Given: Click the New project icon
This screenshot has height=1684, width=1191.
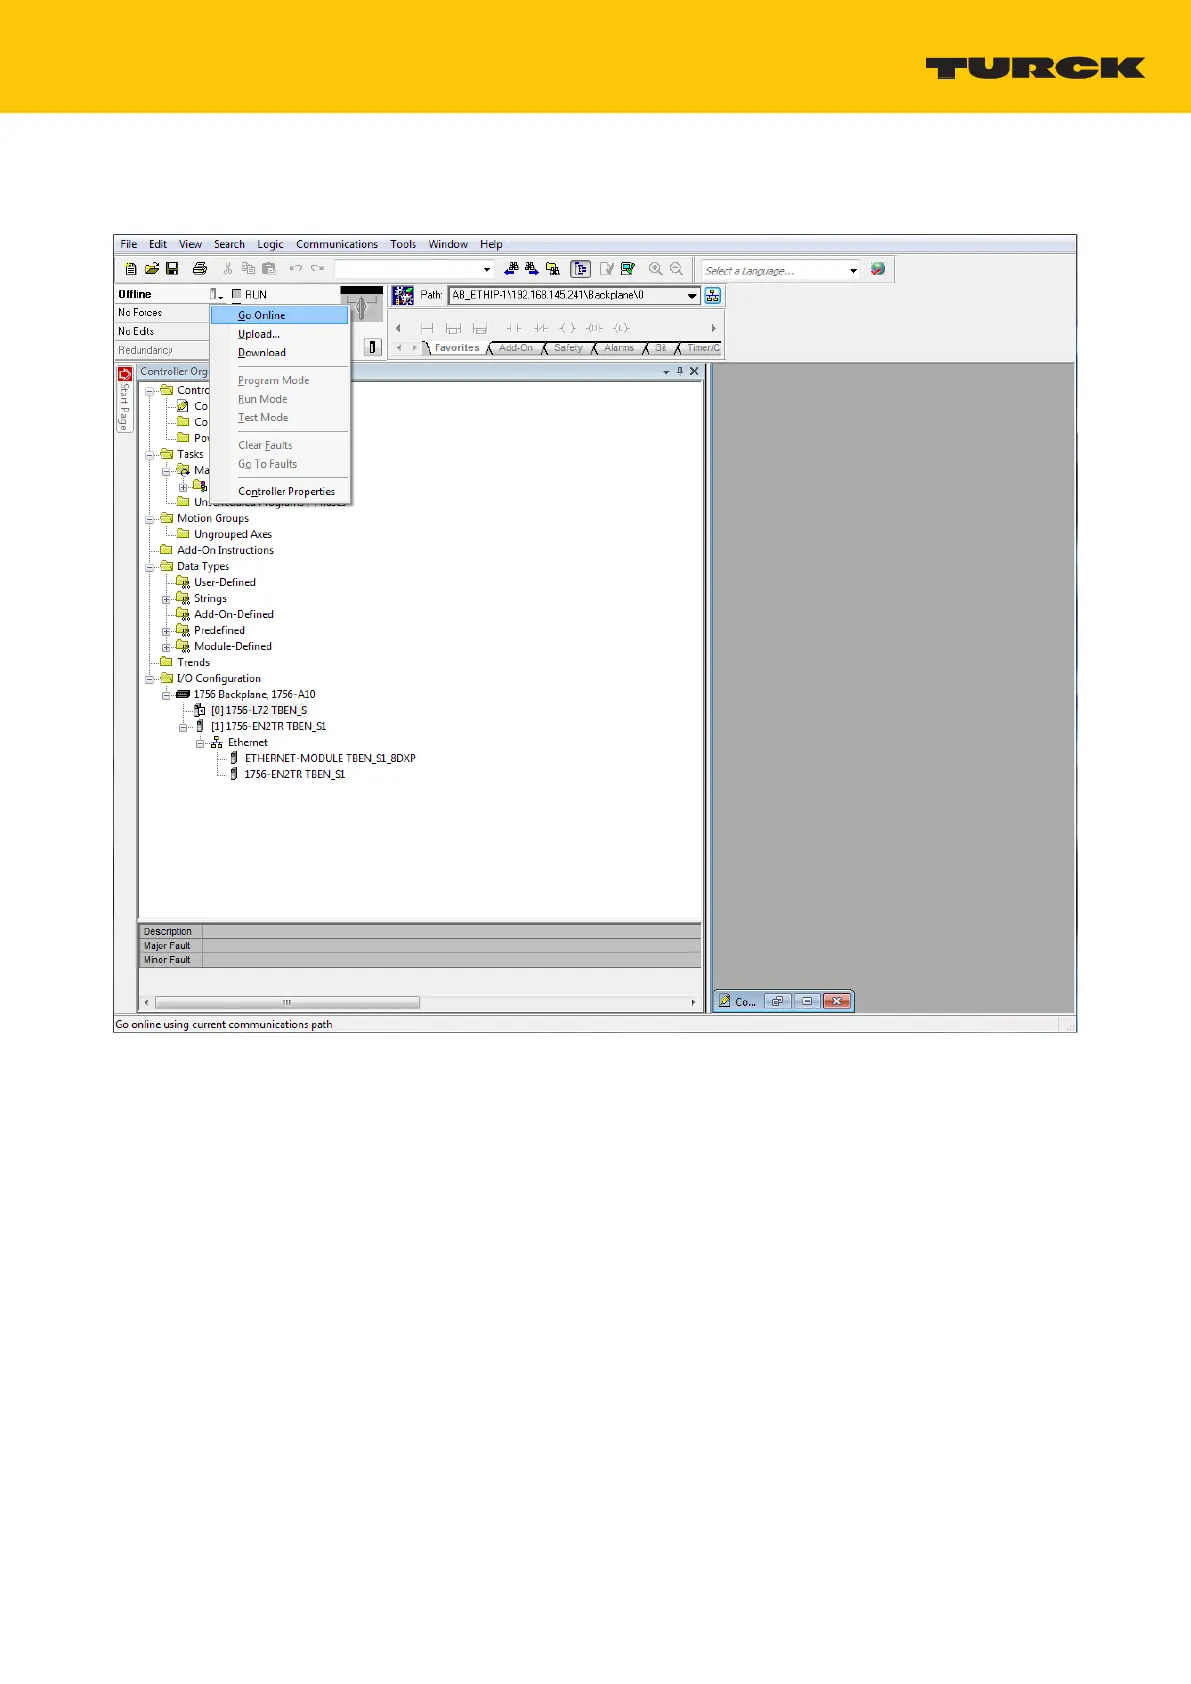Looking at the screenshot, I should pos(130,269).
